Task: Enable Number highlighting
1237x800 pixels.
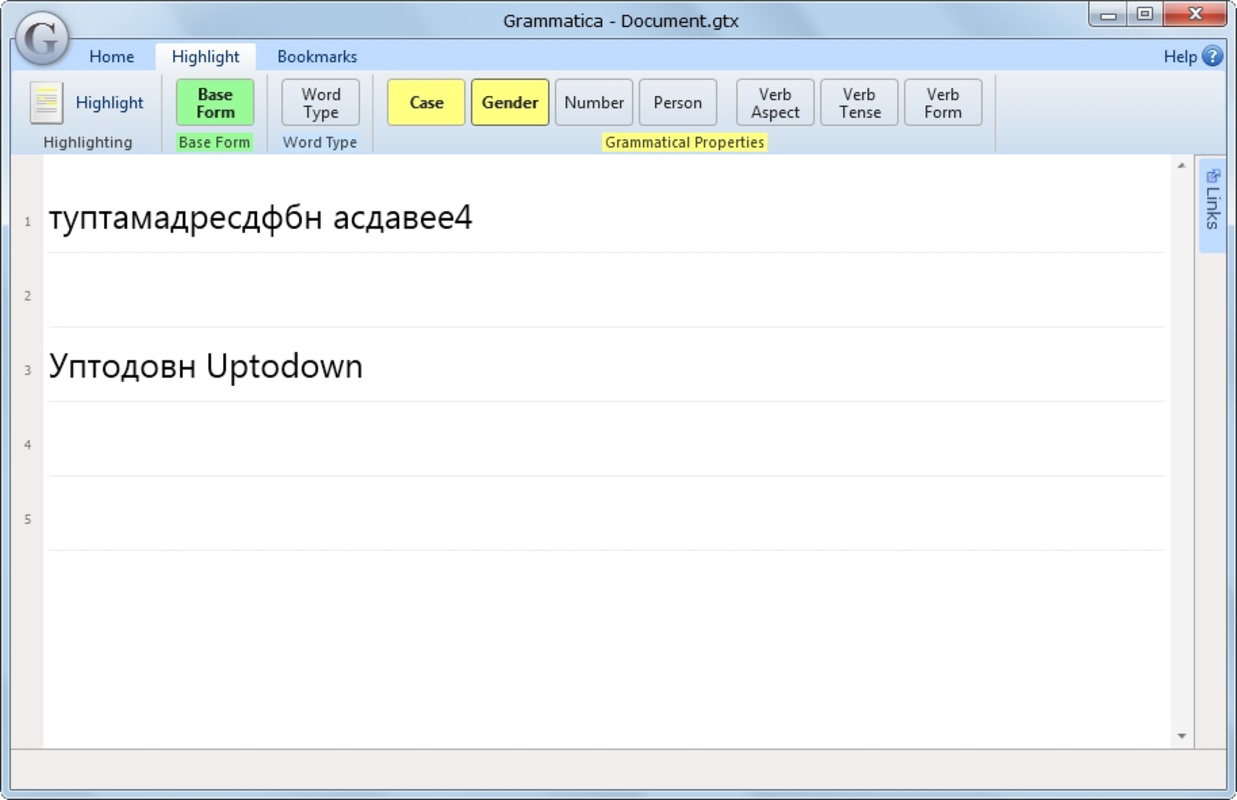Action: tap(594, 102)
